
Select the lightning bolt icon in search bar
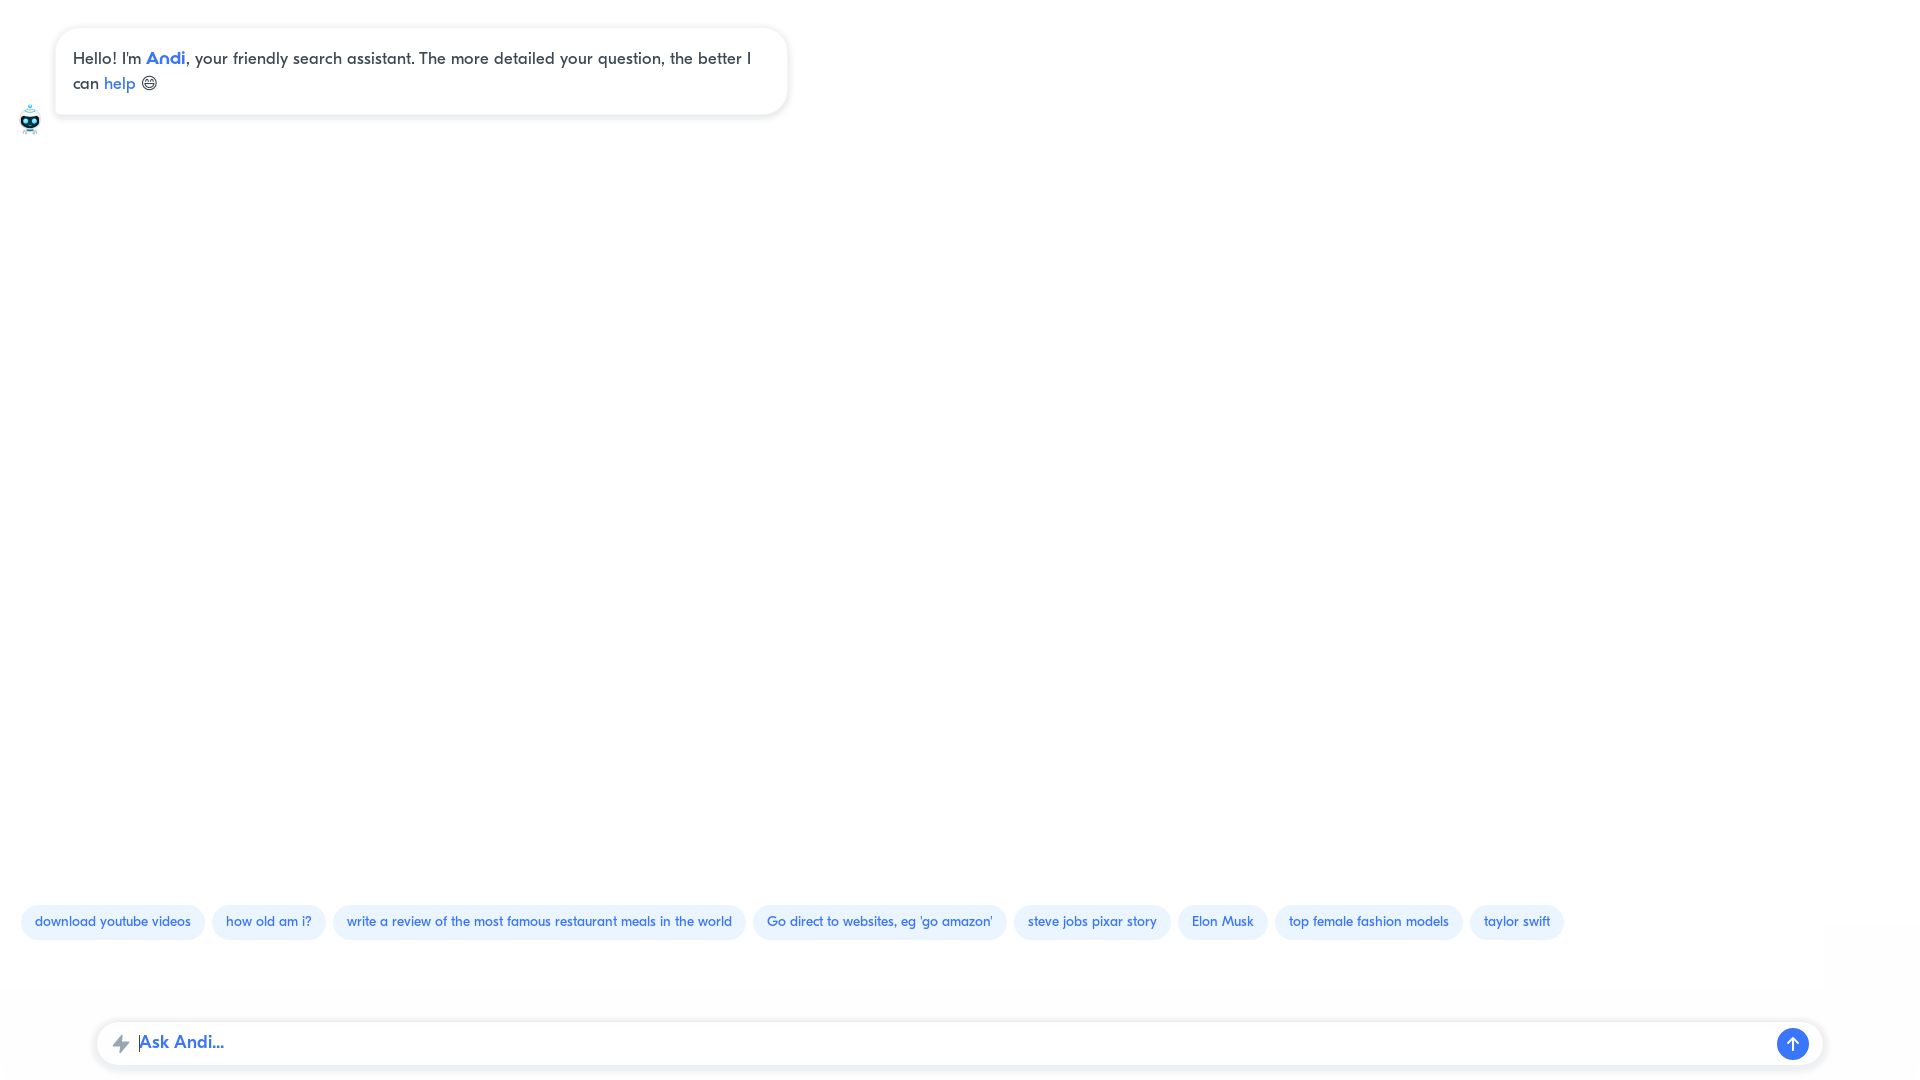(x=122, y=1043)
